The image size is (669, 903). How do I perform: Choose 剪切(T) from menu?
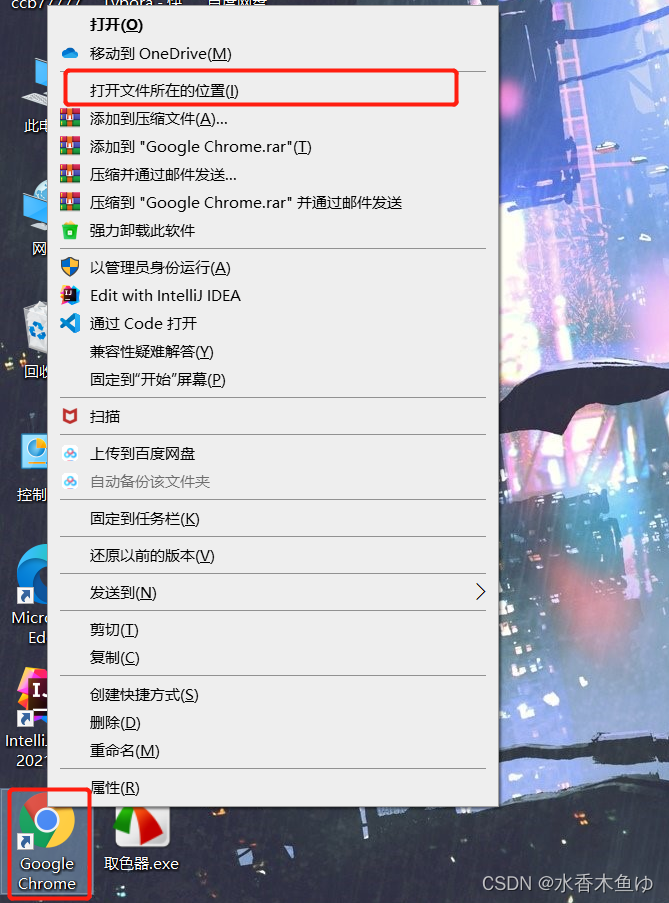(273, 629)
